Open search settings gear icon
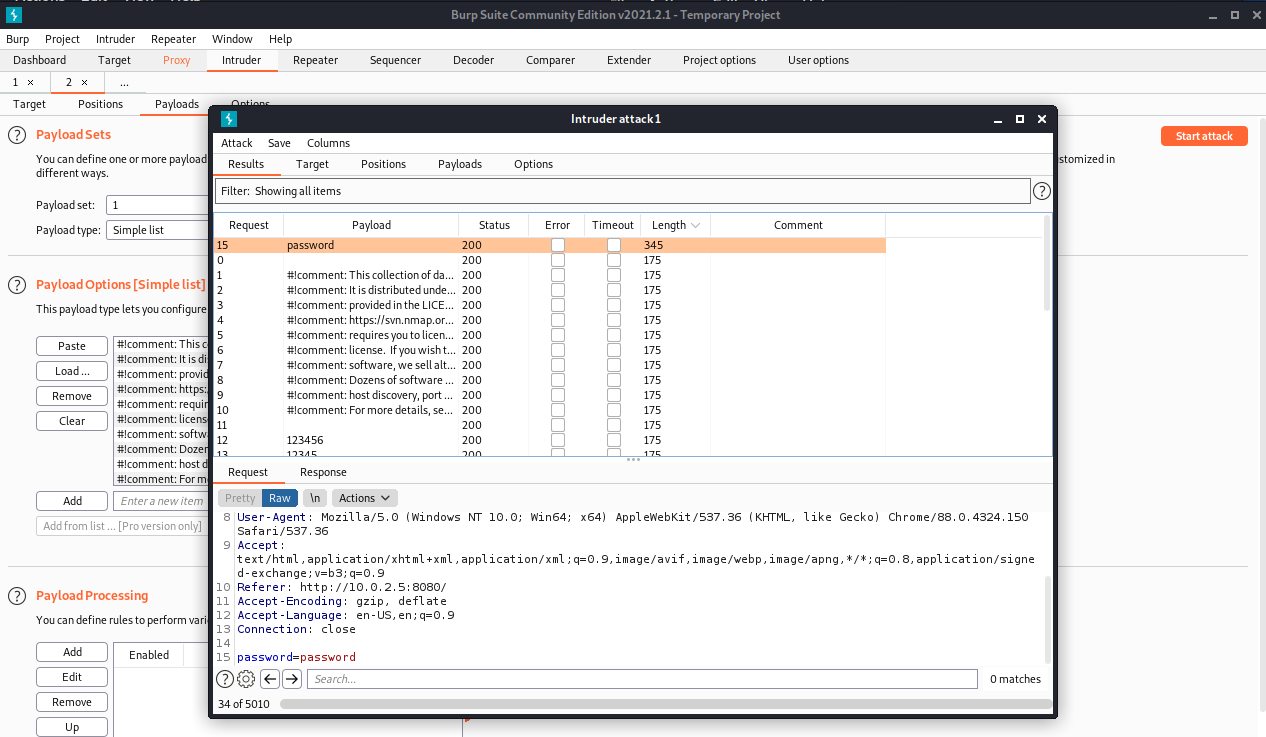The width and height of the screenshot is (1266, 737). click(x=246, y=679)
